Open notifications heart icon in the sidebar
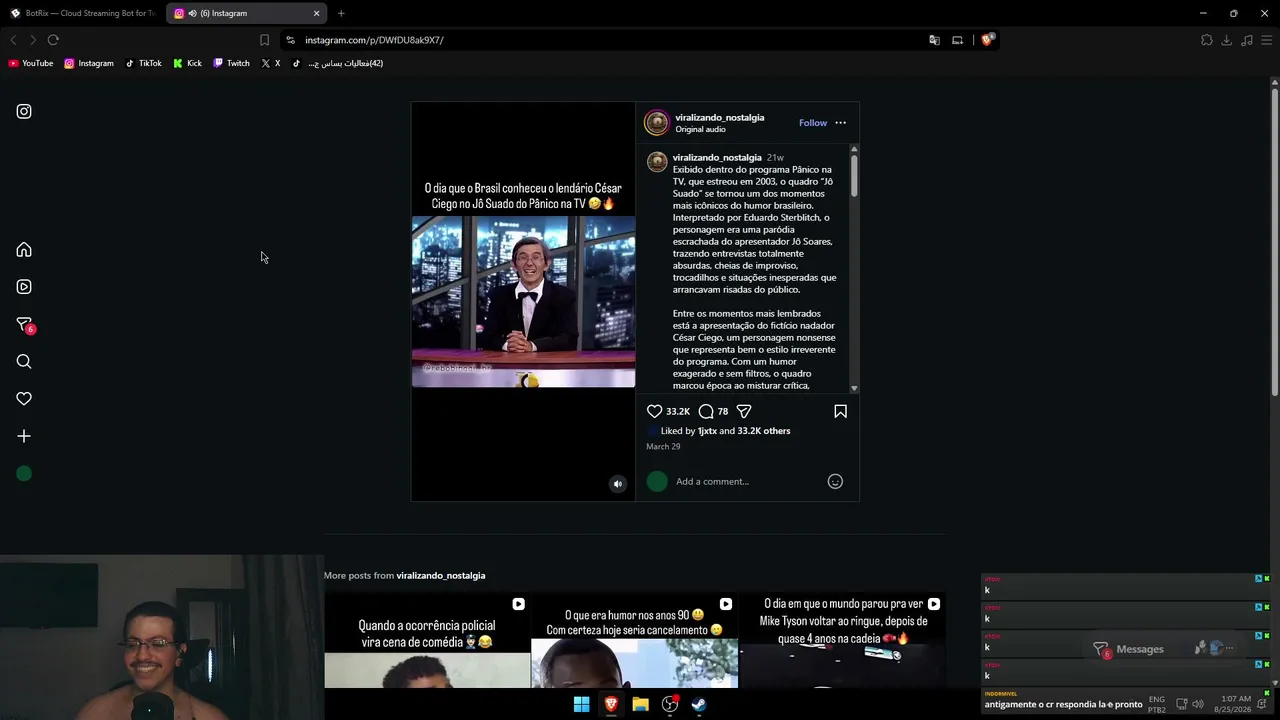This screenshot has width=1280, height=720. click(x=24, y=399)
